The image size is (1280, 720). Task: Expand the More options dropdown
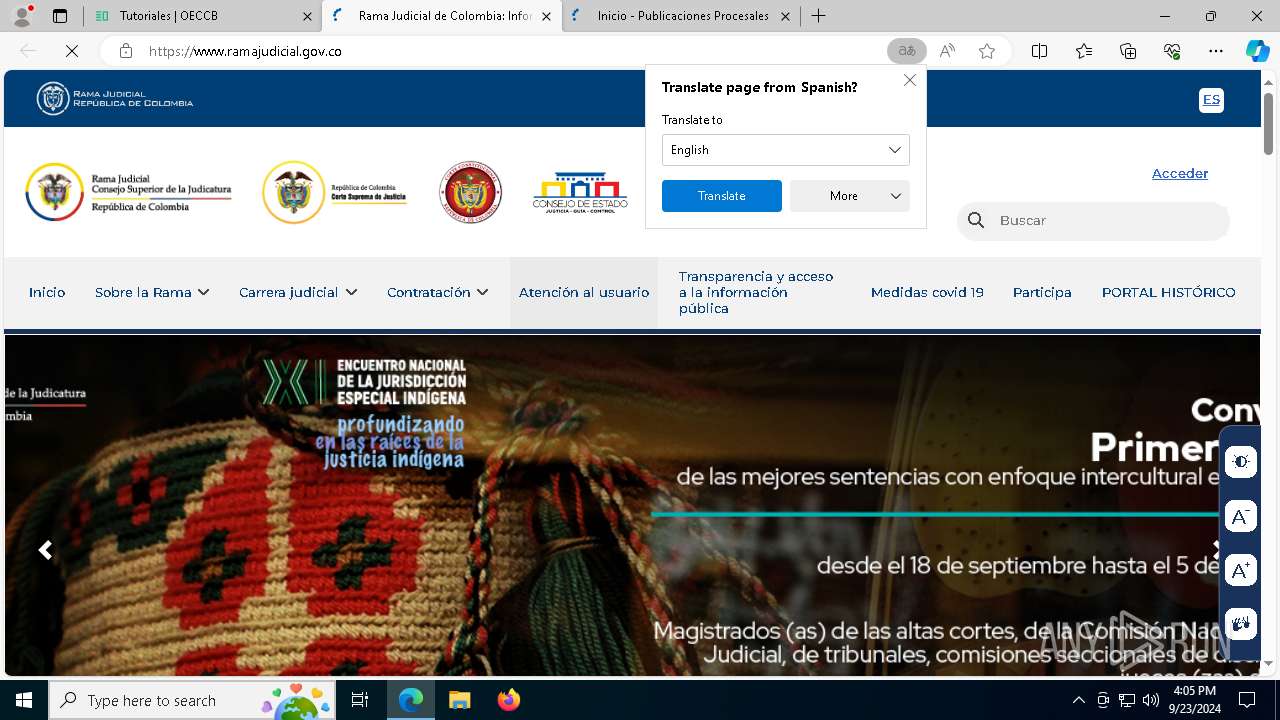click(x=849, y=196)
